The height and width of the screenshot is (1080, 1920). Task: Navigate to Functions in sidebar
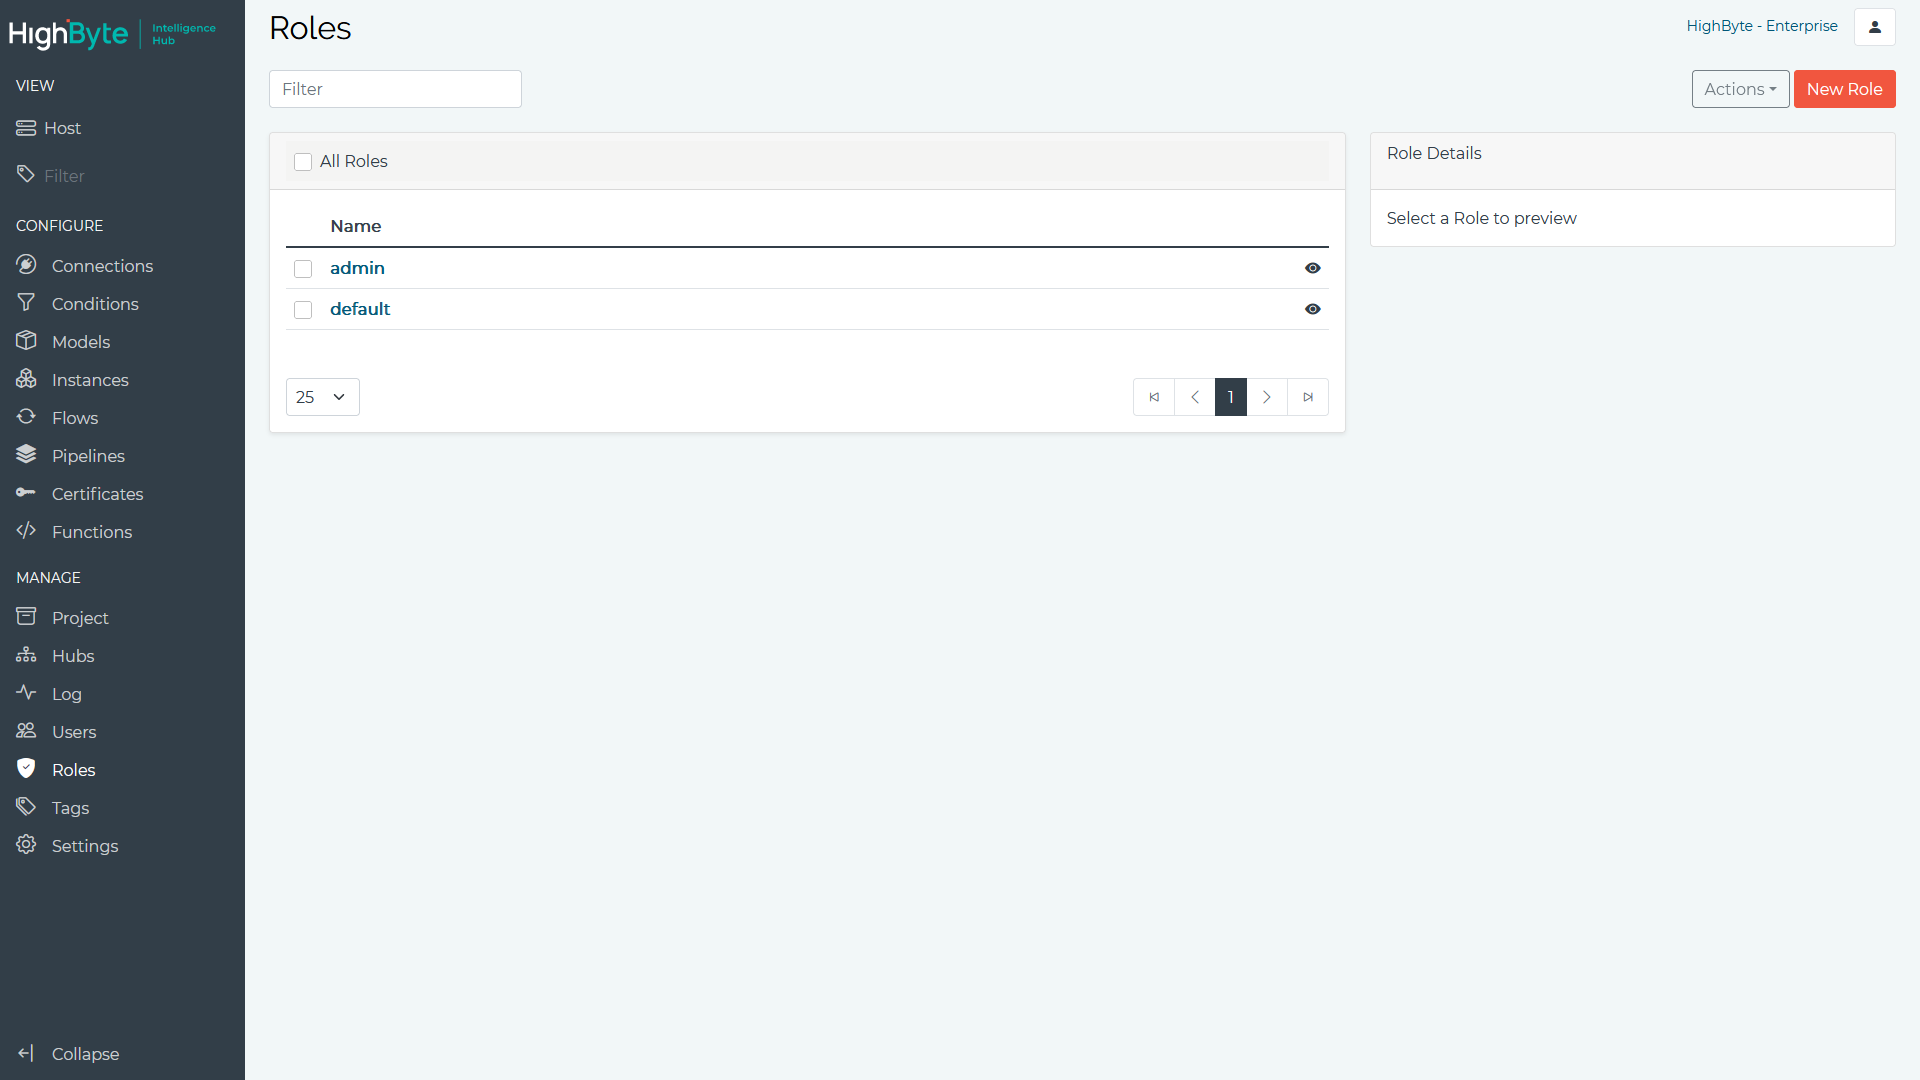[91, 531]
